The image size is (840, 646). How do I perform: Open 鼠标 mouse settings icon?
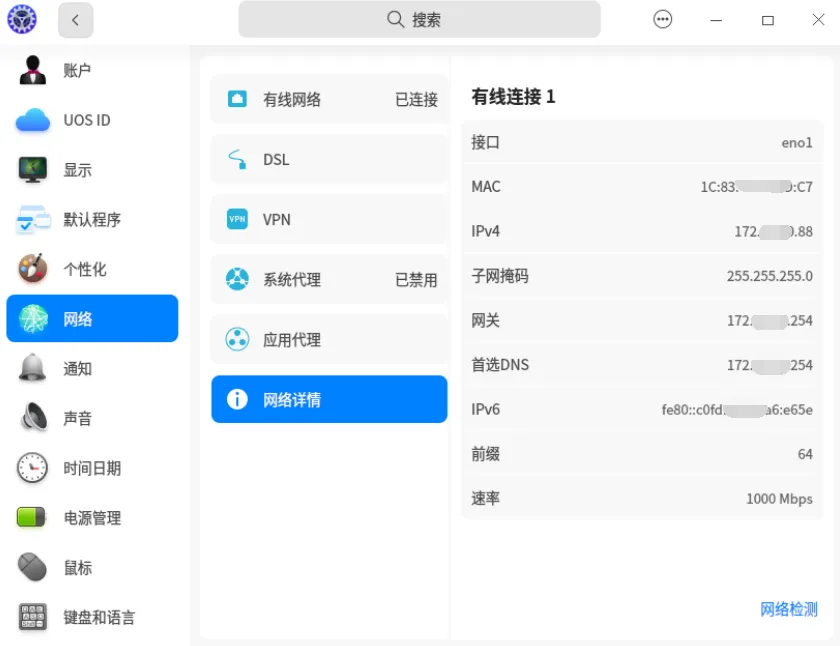pyautogui.click(x=32, y=567)
